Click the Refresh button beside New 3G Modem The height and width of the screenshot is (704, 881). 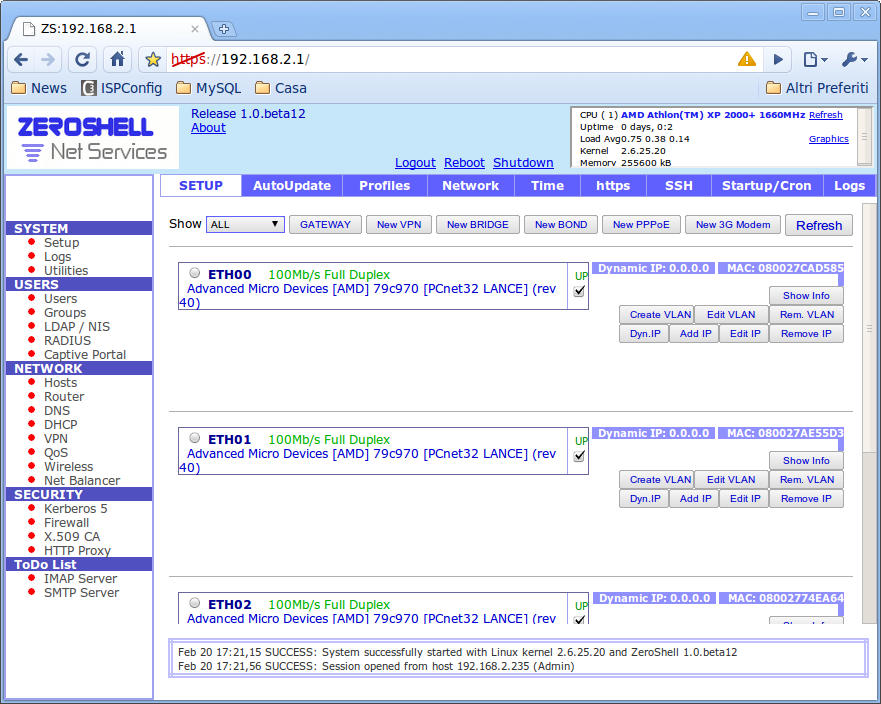pyautogui.click(x=819, y=225)
